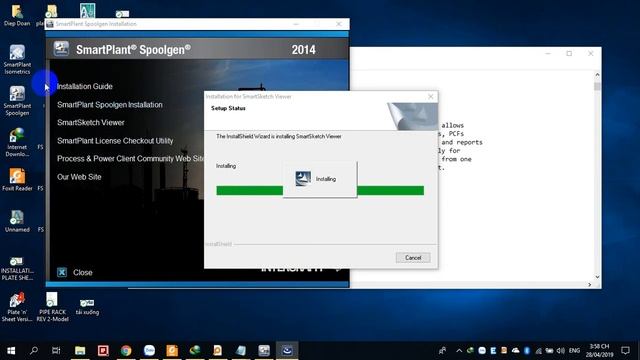Click the Setup Status heading text

coord(228,108)
